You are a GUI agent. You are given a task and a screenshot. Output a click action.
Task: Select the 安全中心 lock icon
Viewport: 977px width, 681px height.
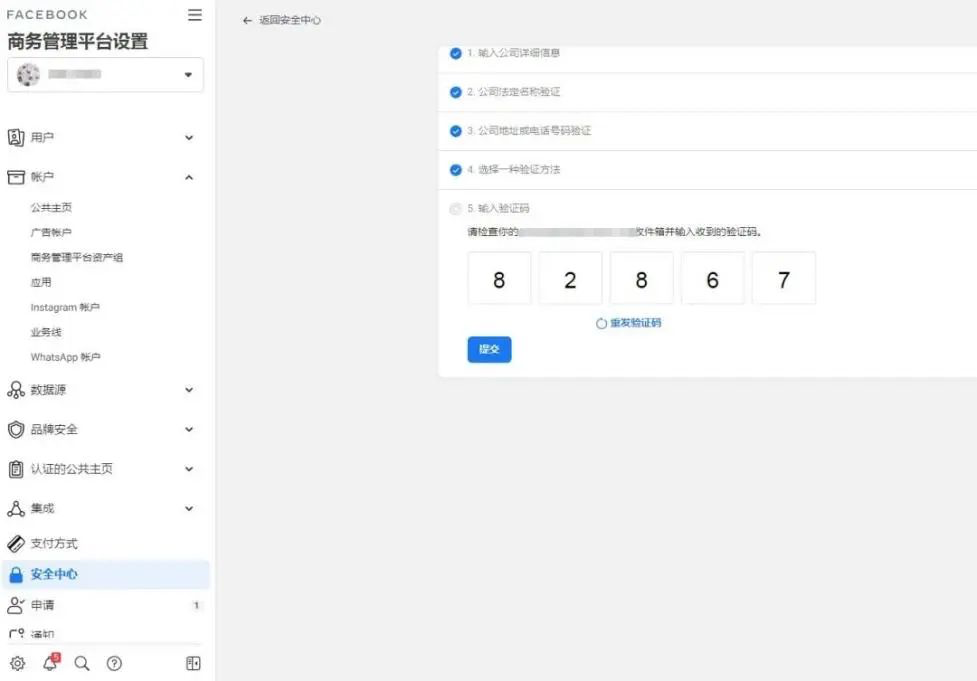(16, 574)
